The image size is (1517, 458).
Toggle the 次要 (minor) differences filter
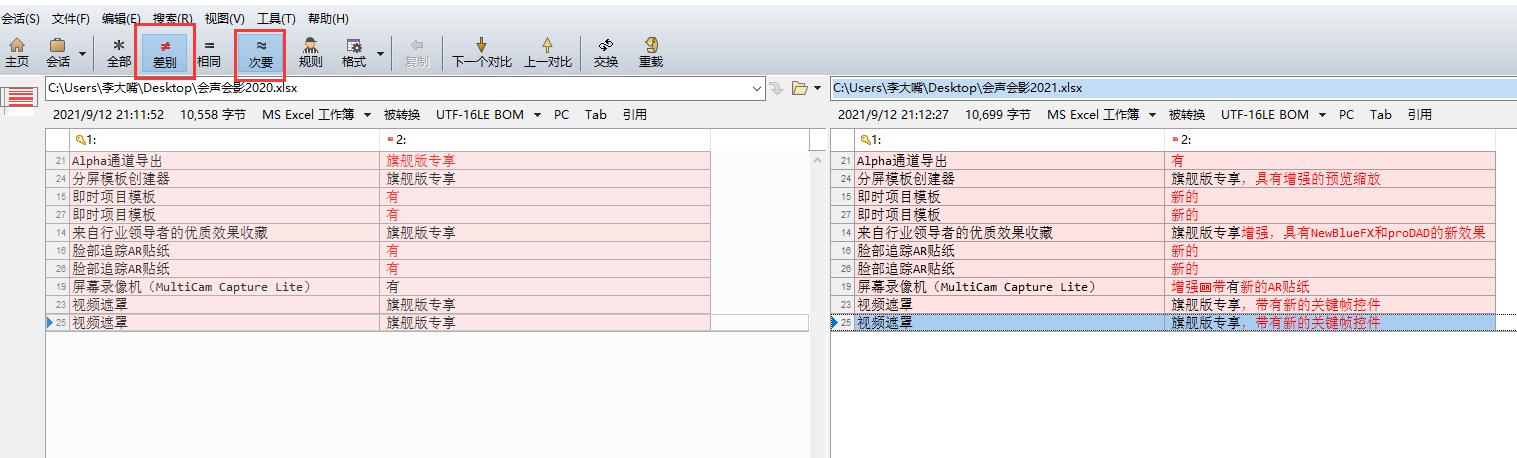[x=261, y=52]
